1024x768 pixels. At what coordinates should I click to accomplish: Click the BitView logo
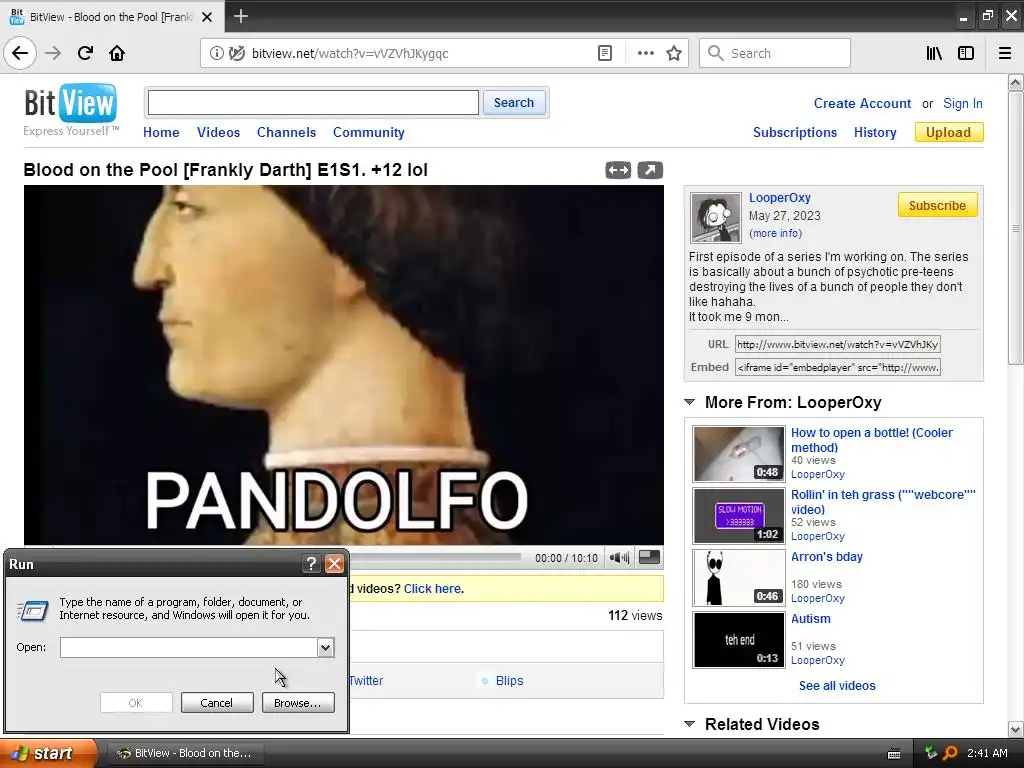click(x=71, y=103)
